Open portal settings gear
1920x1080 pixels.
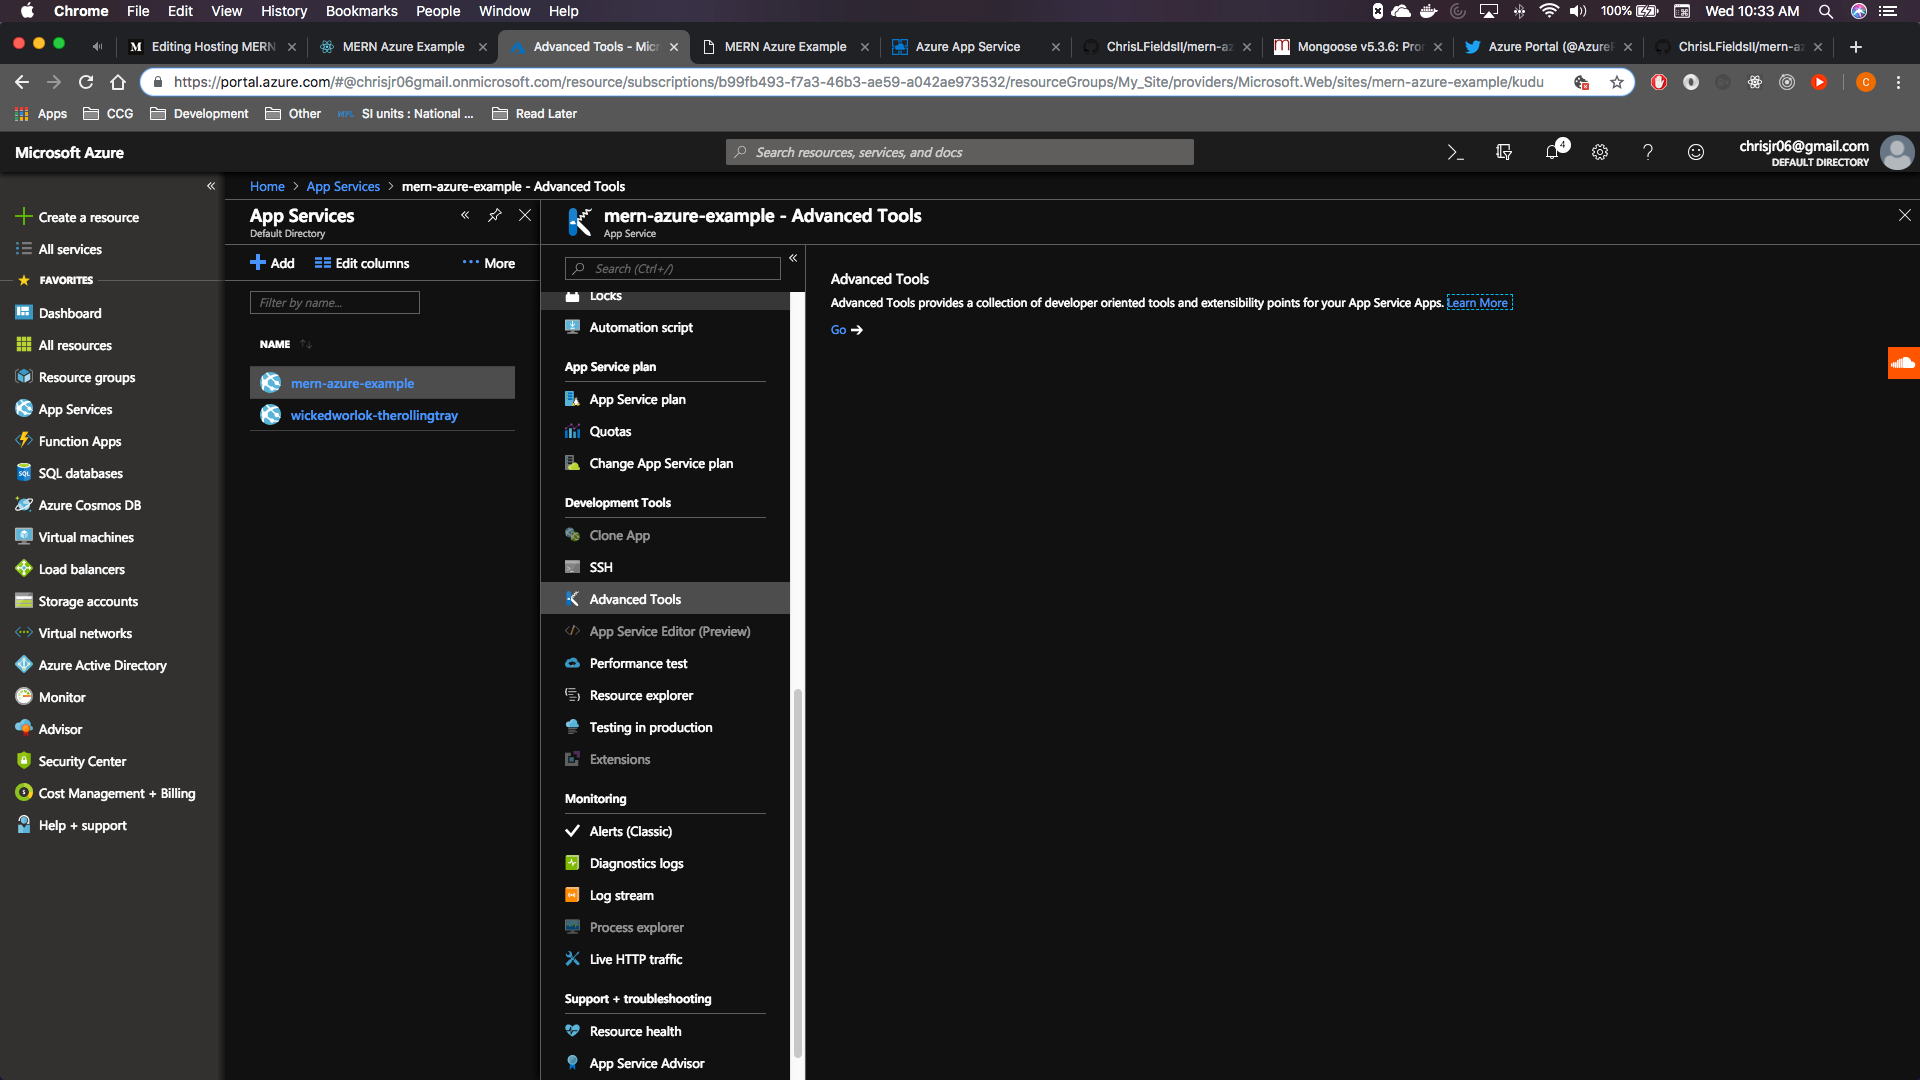[1600, 152]
